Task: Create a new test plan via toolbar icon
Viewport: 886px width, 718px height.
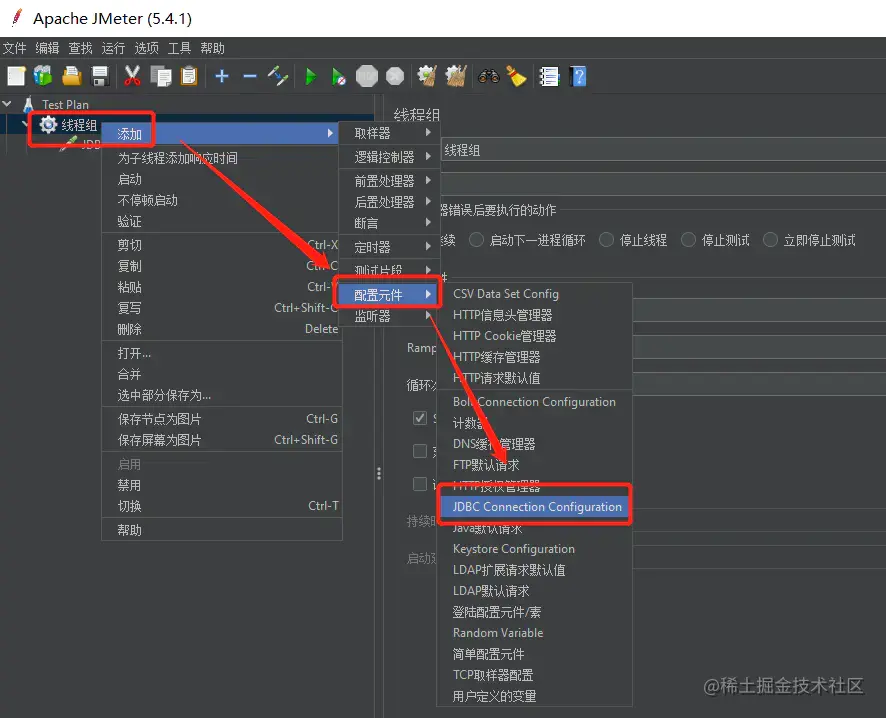Action: 16,76
